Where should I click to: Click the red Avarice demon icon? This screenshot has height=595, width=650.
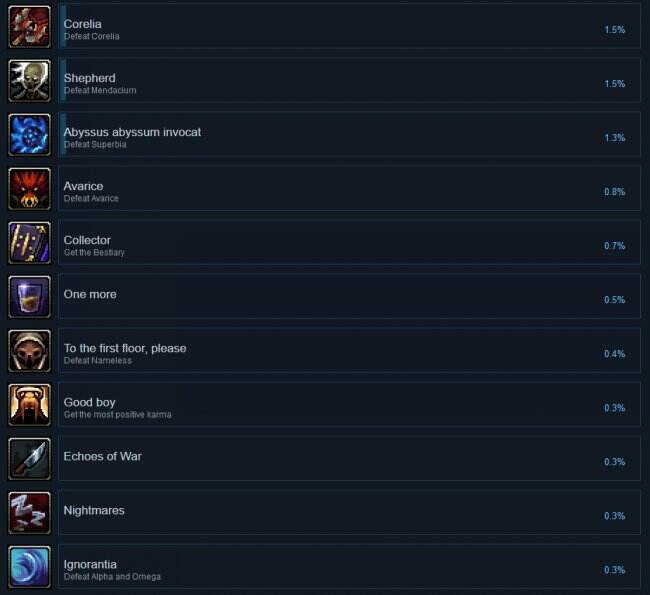pos(29,189)
